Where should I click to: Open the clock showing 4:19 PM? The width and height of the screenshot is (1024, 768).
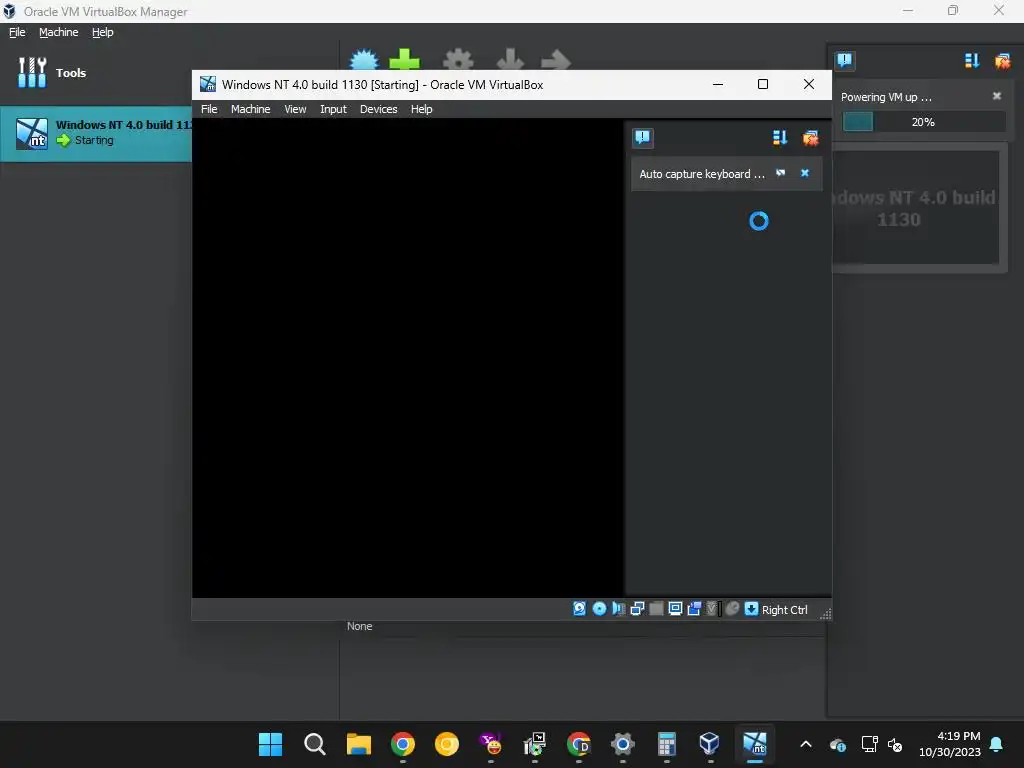tap(950, 744)
